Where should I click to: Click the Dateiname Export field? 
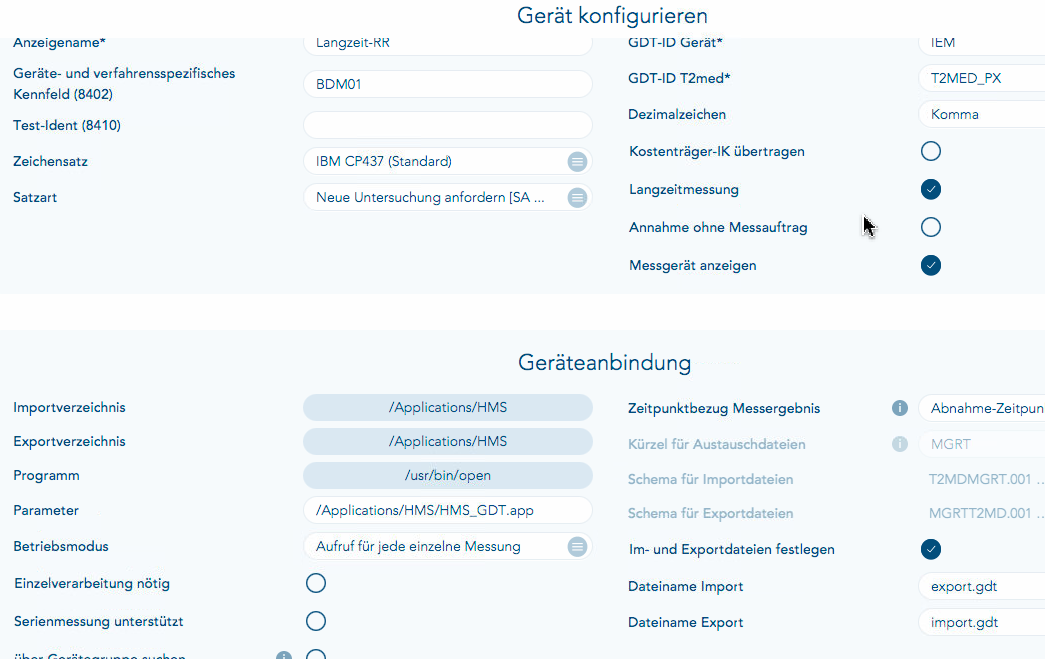[982, 622]
